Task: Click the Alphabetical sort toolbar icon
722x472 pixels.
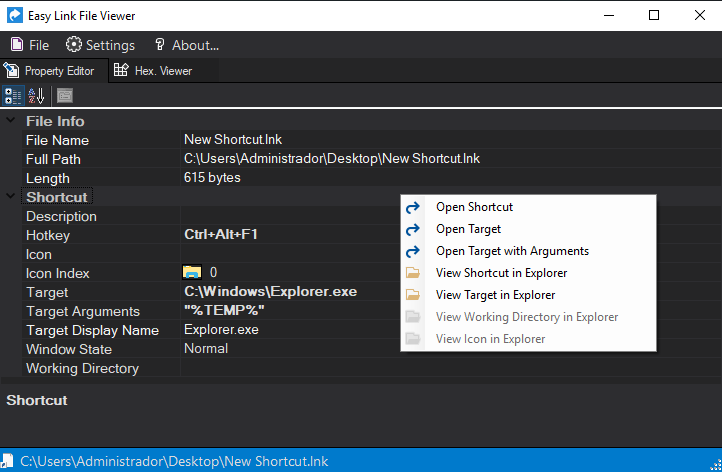Action: pos(36,96)
